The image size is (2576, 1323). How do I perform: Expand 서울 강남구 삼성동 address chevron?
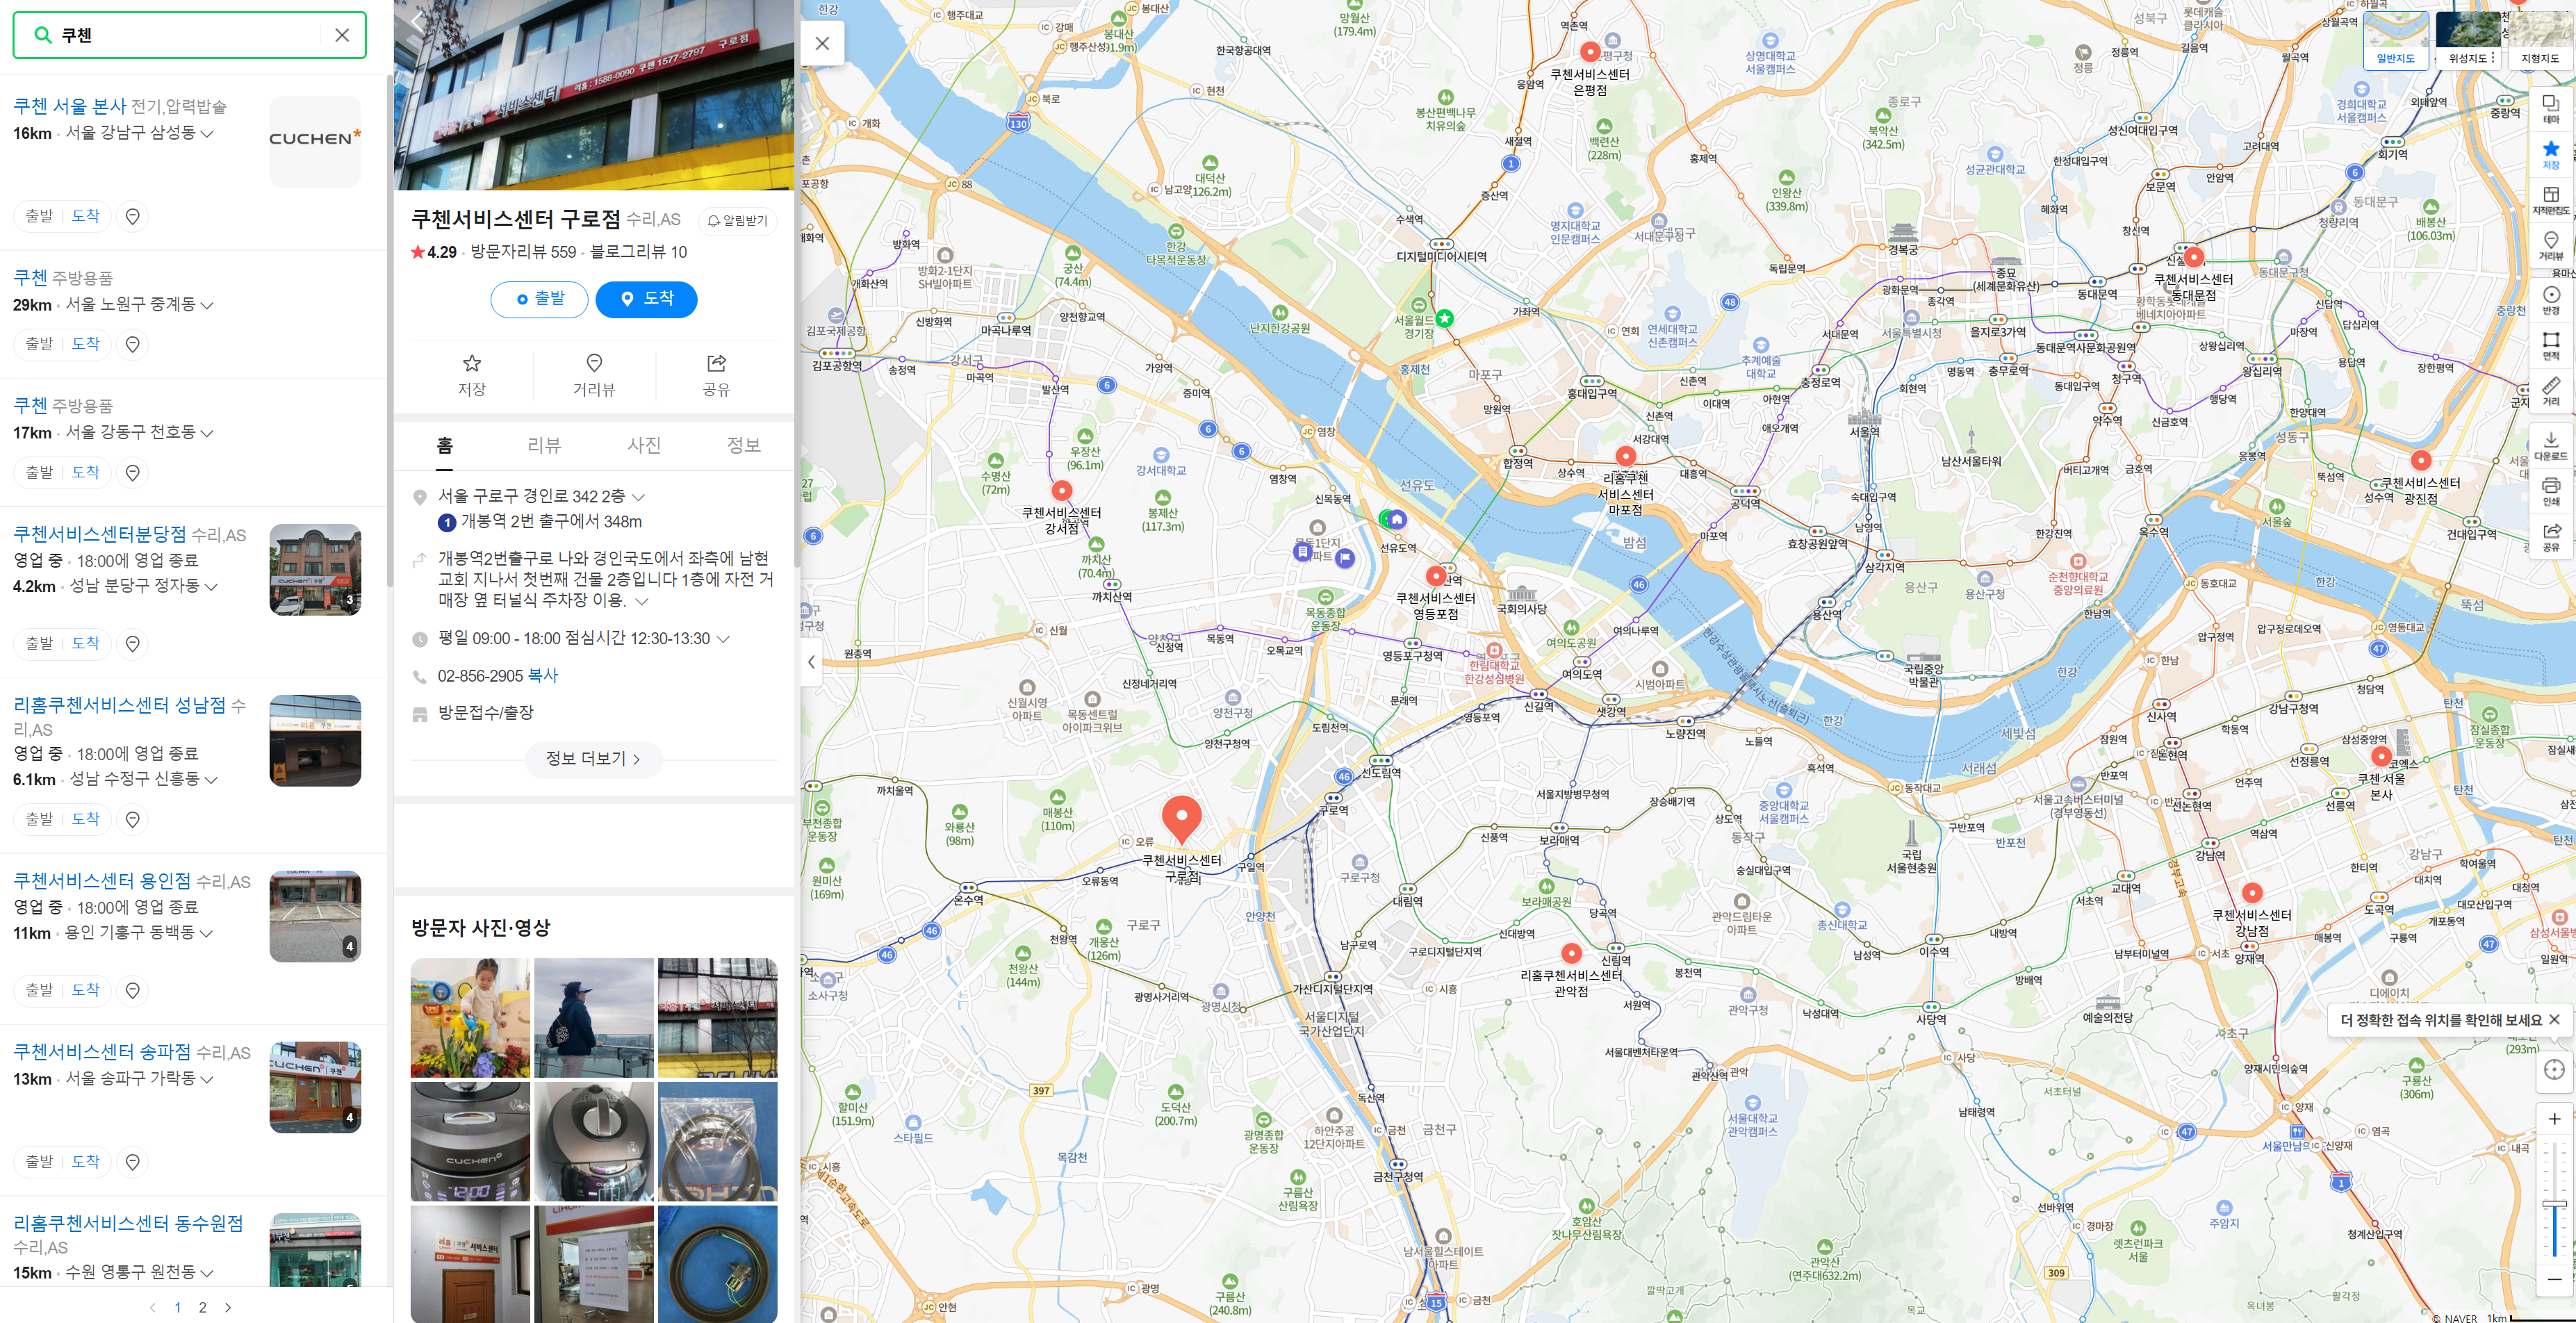[x=207, y=133]
